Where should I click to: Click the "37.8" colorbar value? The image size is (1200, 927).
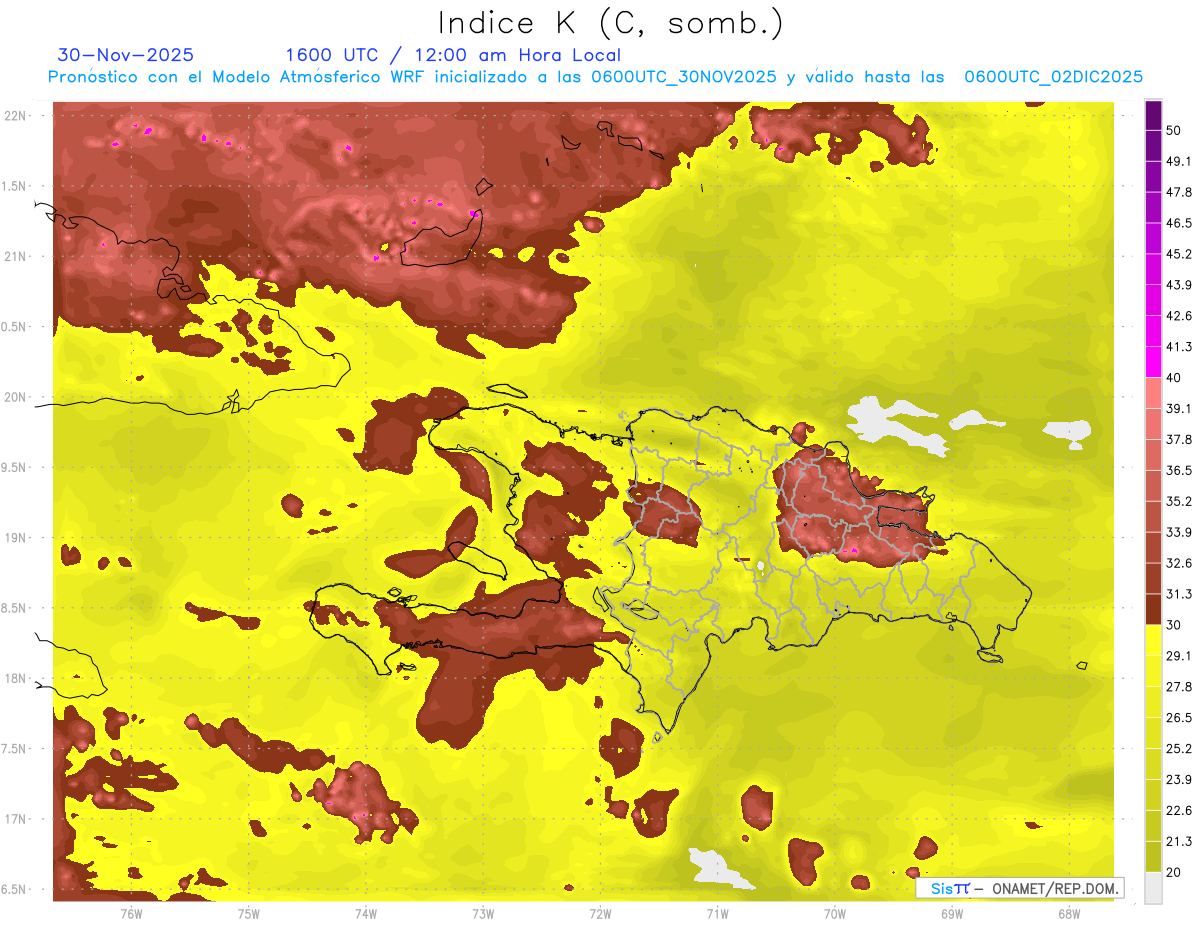(x=1178, y=439)
